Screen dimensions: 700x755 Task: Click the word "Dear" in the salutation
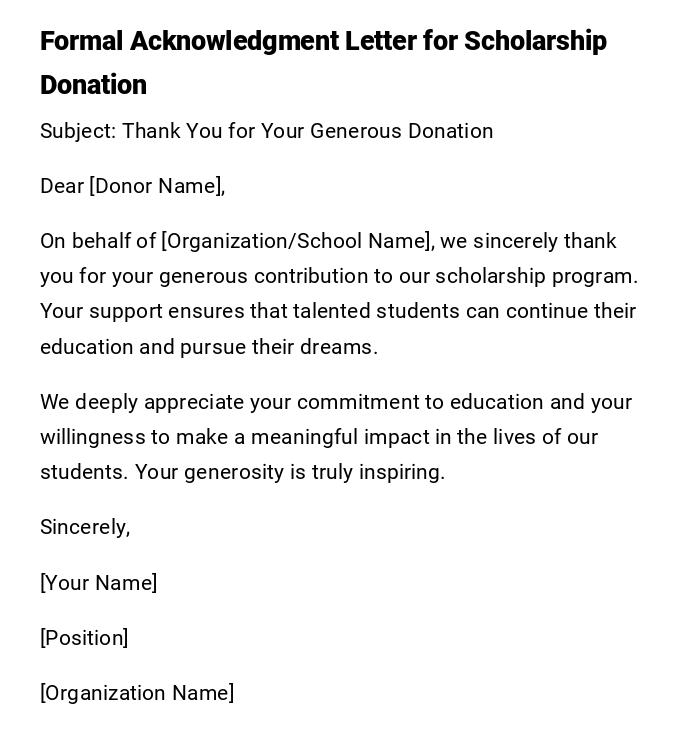[62, 186]
